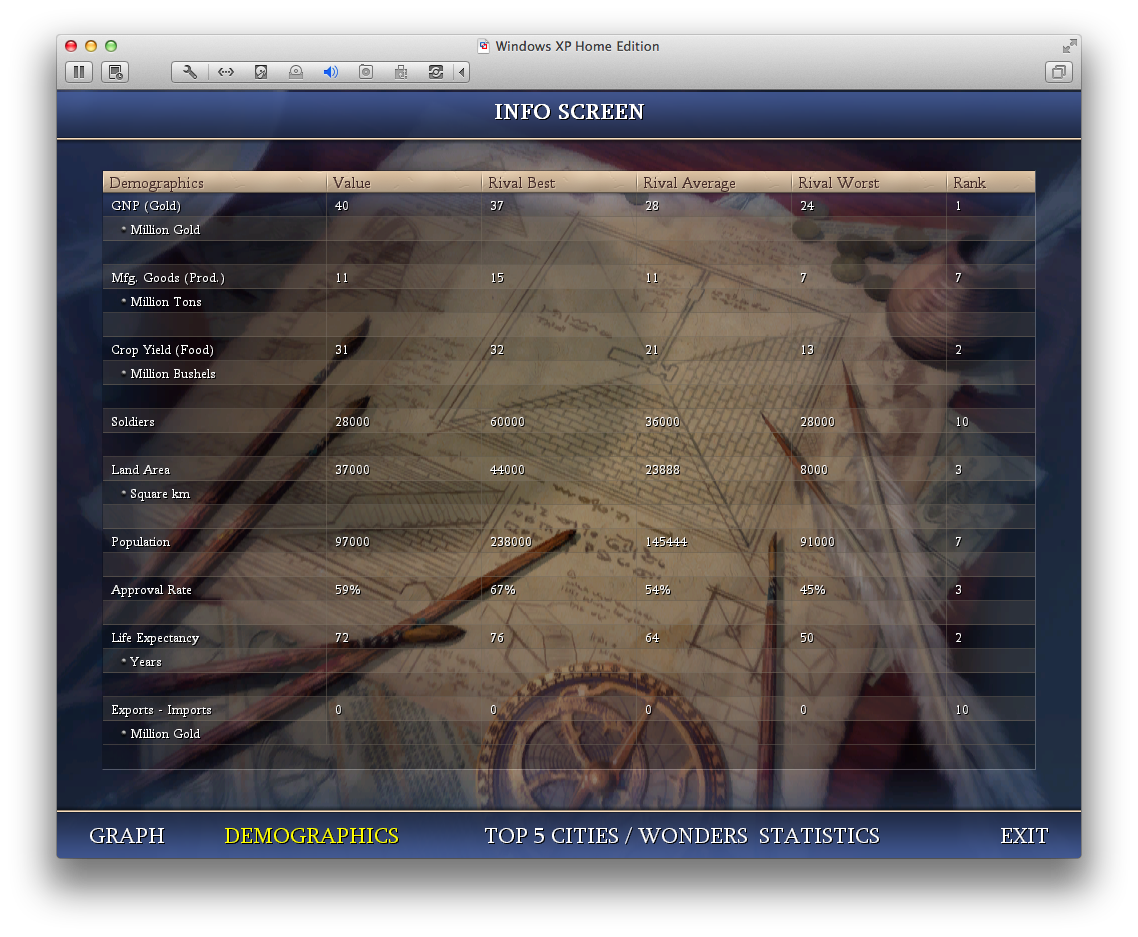The height and width of the screenshot is (937, 1138).
Task: Enter full screen with top-right arrows
Action: (x=1068, y=46)
